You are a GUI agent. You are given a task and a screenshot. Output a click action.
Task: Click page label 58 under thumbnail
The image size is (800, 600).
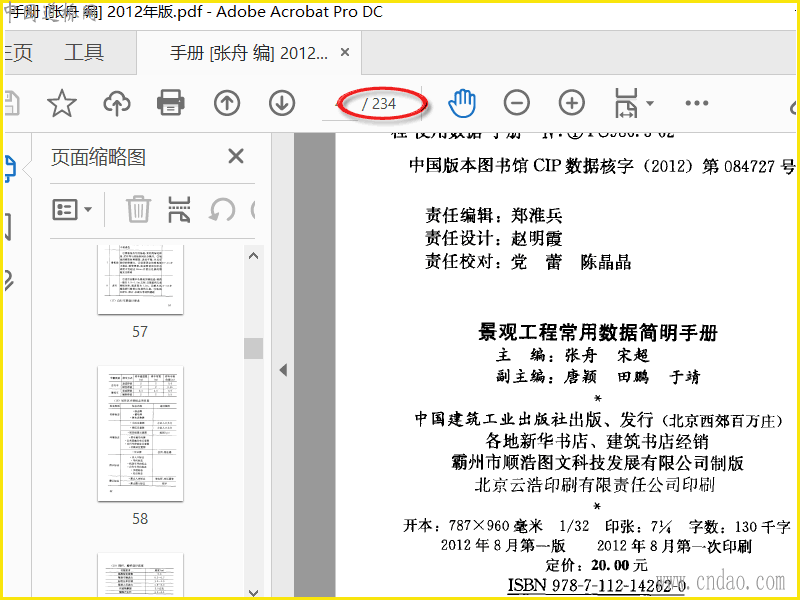point(140,518)
